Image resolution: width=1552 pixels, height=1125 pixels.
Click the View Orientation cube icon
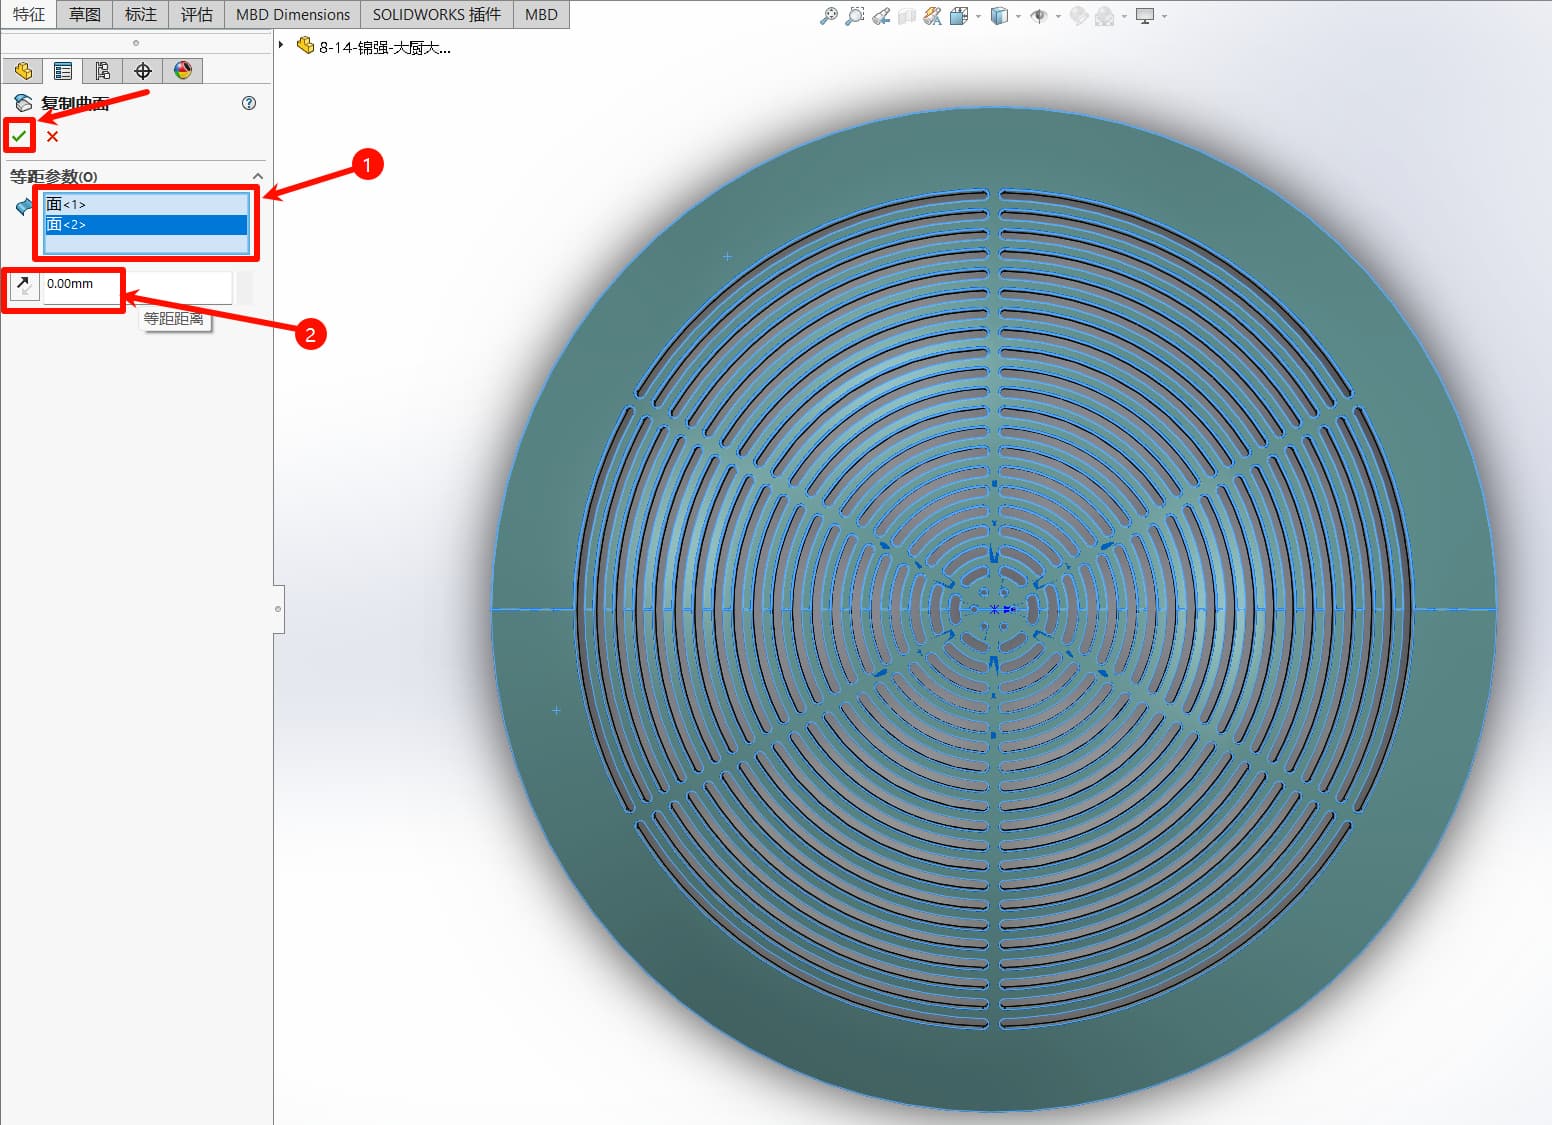(x=959, y=16)
